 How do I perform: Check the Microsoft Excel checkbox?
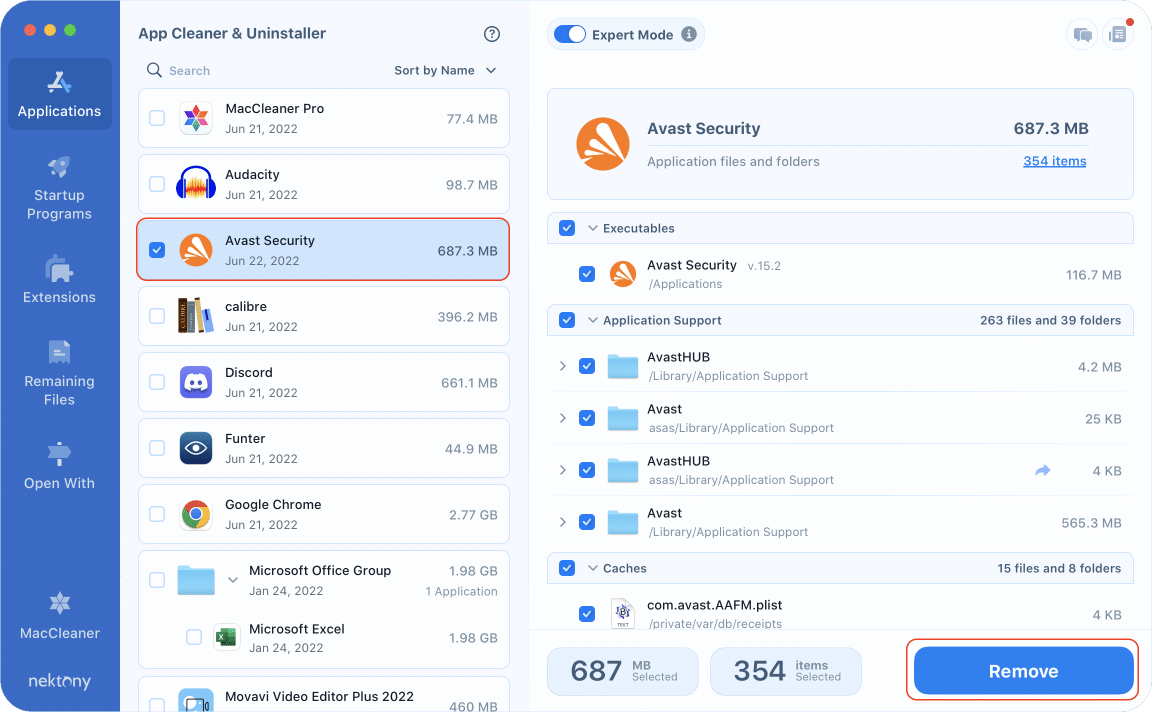pyautogui.click(x=194, y=637)
